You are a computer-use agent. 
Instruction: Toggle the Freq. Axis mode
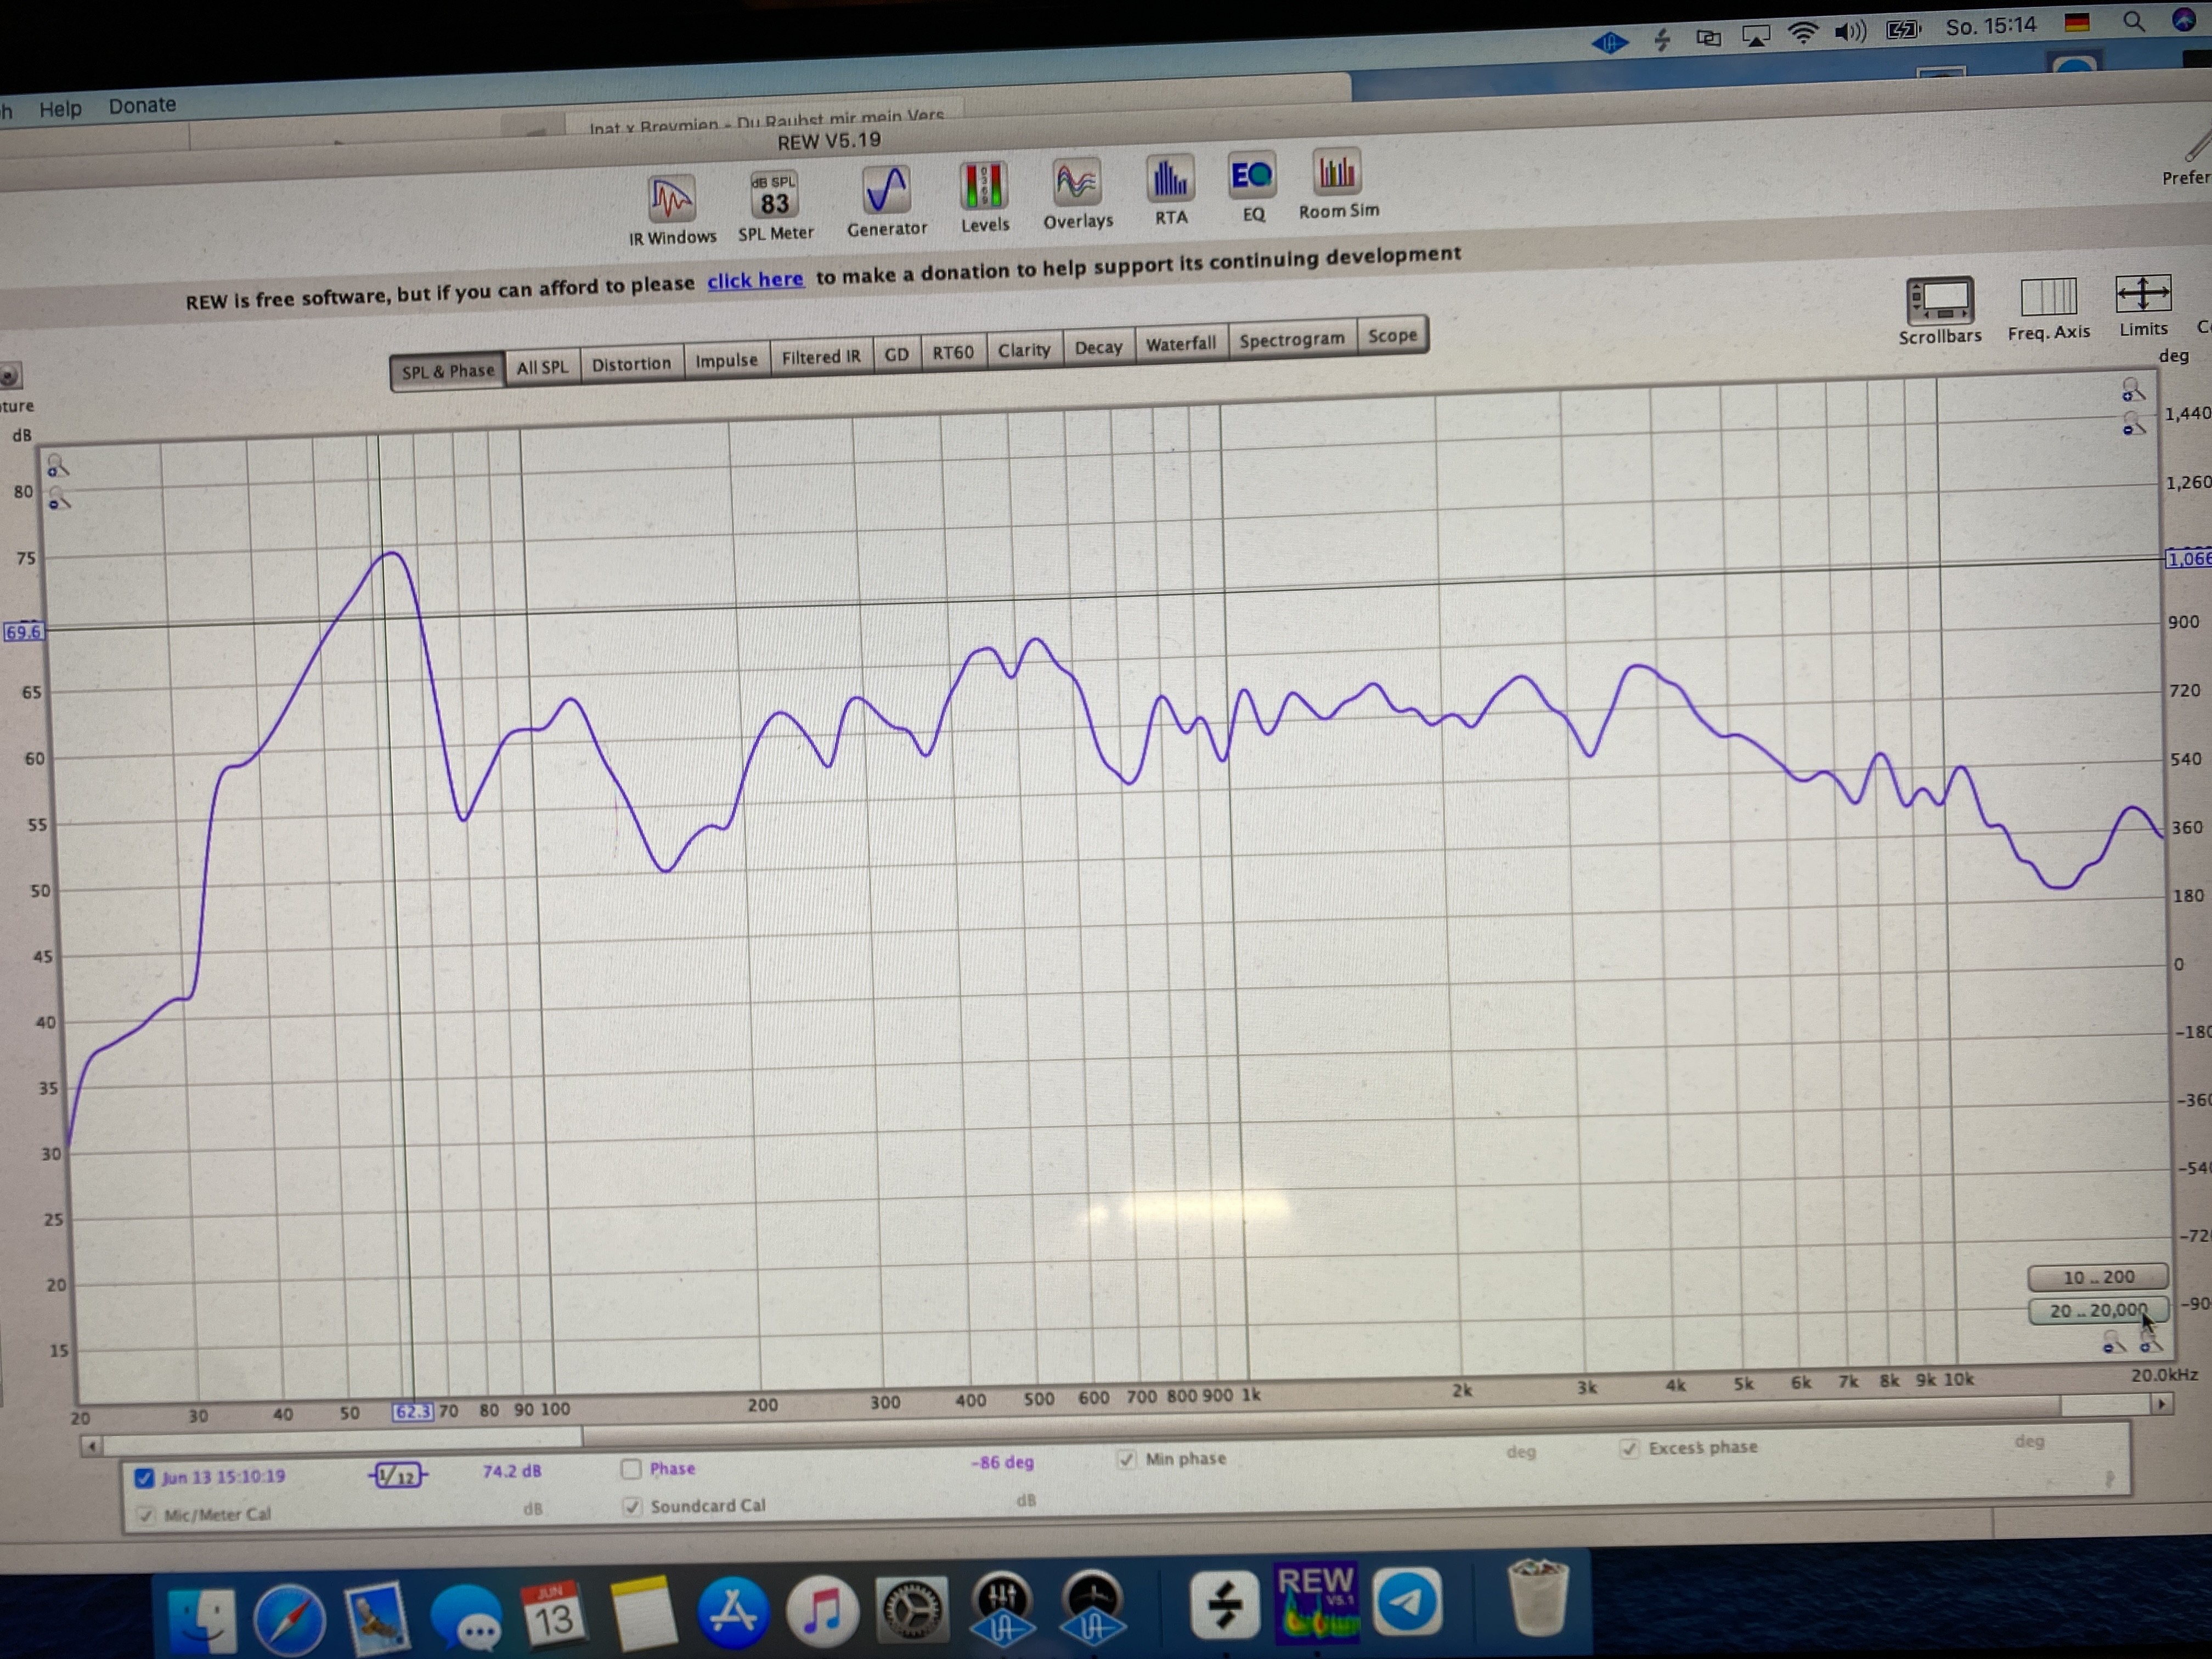(2048, 298)
